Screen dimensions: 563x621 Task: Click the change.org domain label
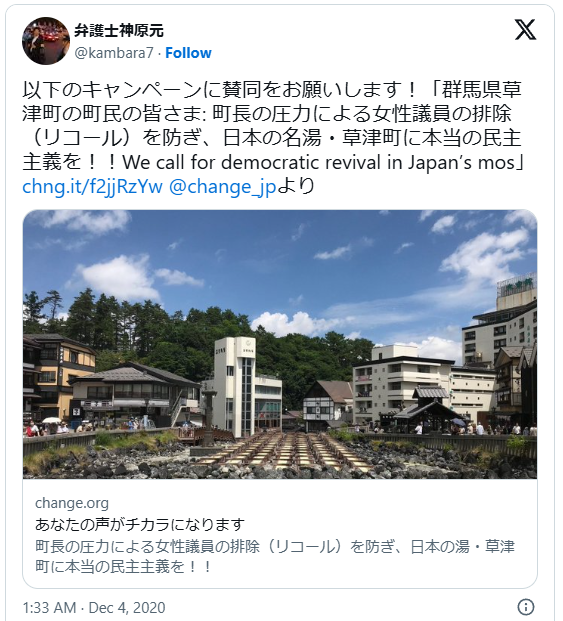coord(72,503)
